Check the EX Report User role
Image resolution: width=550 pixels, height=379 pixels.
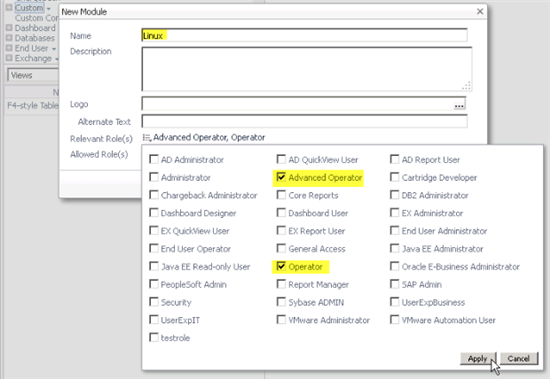point(281,231)
